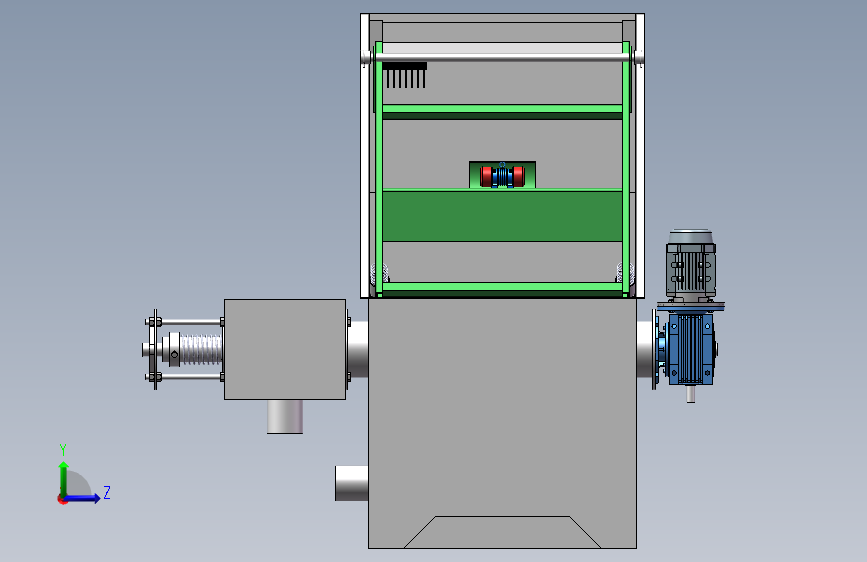Select the dark green solid panel
This screenshot has width=867, height=562.
502,216
